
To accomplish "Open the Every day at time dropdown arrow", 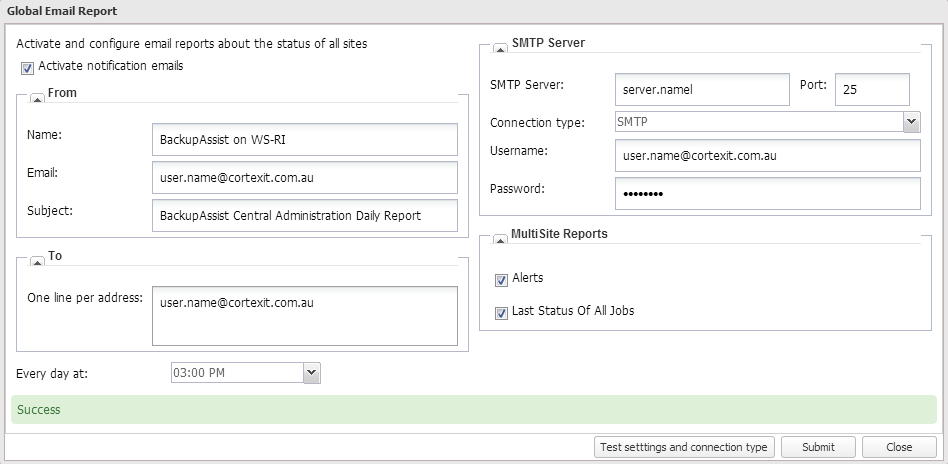I will click(311, 373).
